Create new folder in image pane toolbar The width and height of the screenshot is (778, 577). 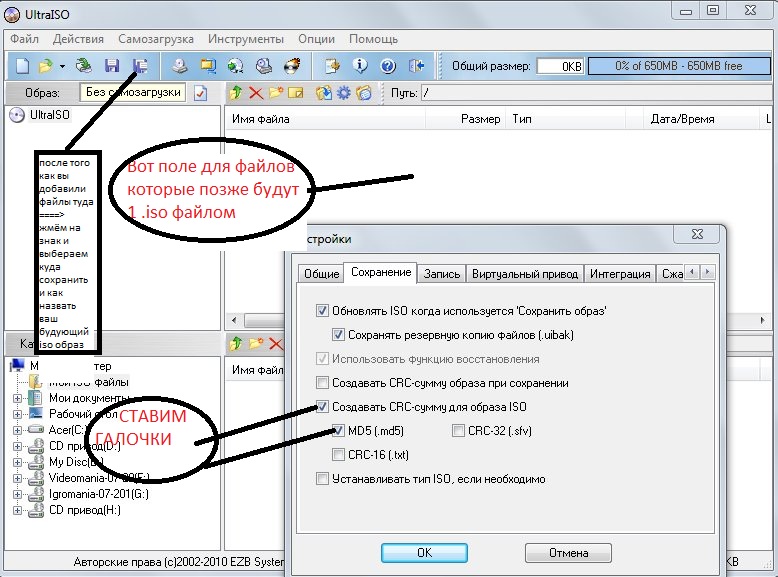276,93
